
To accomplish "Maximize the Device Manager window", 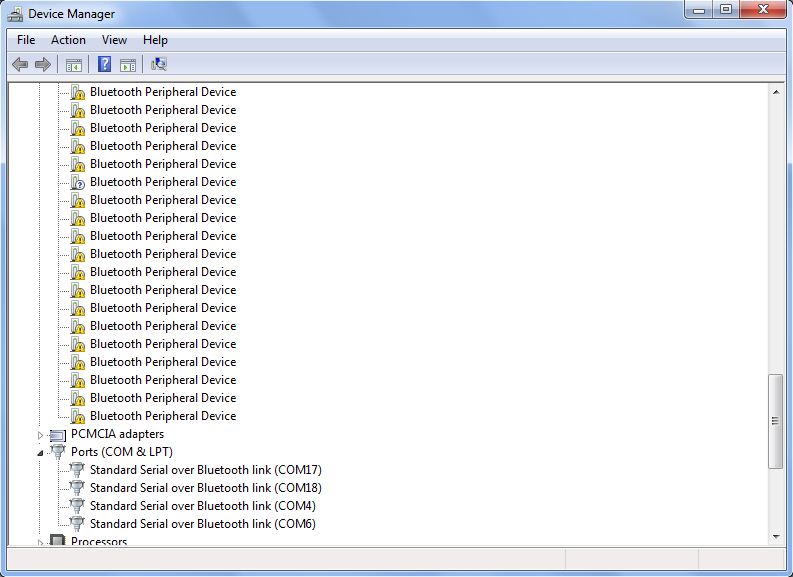I will 726,10.
